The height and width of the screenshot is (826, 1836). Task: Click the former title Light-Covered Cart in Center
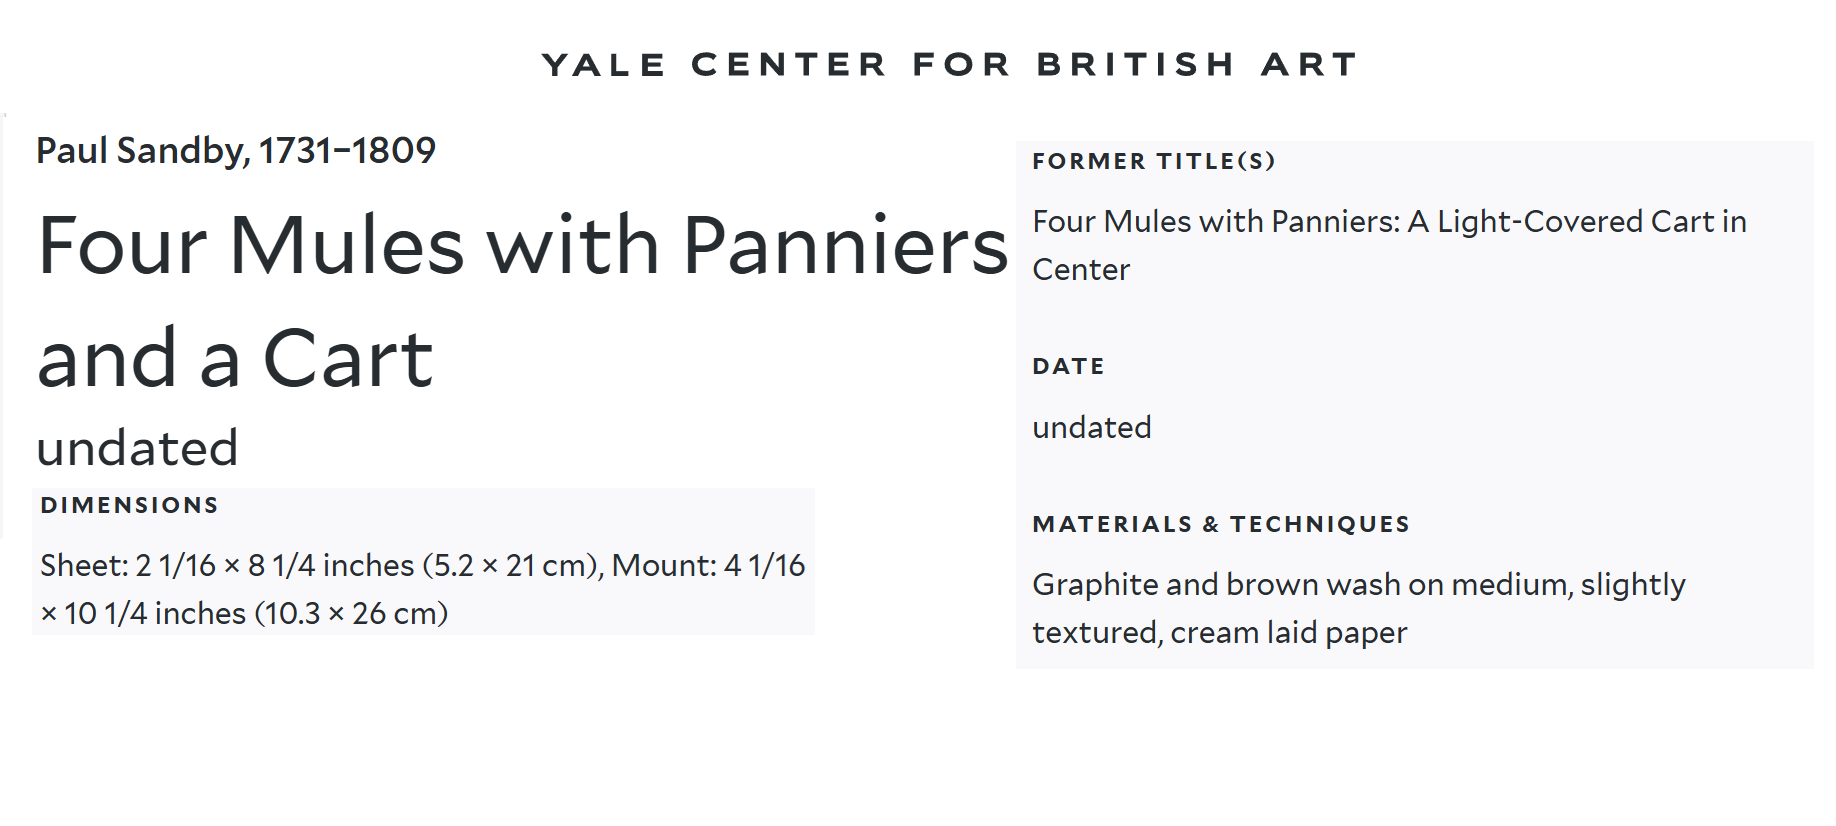(1389, 245)
